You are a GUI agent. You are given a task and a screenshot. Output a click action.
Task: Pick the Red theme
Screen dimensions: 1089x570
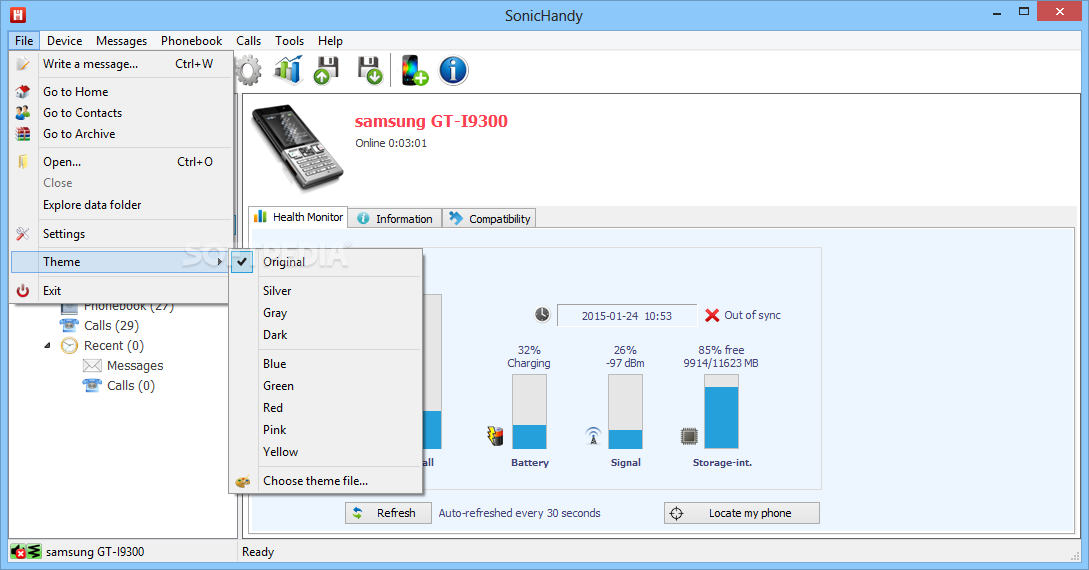click(326, 408)
